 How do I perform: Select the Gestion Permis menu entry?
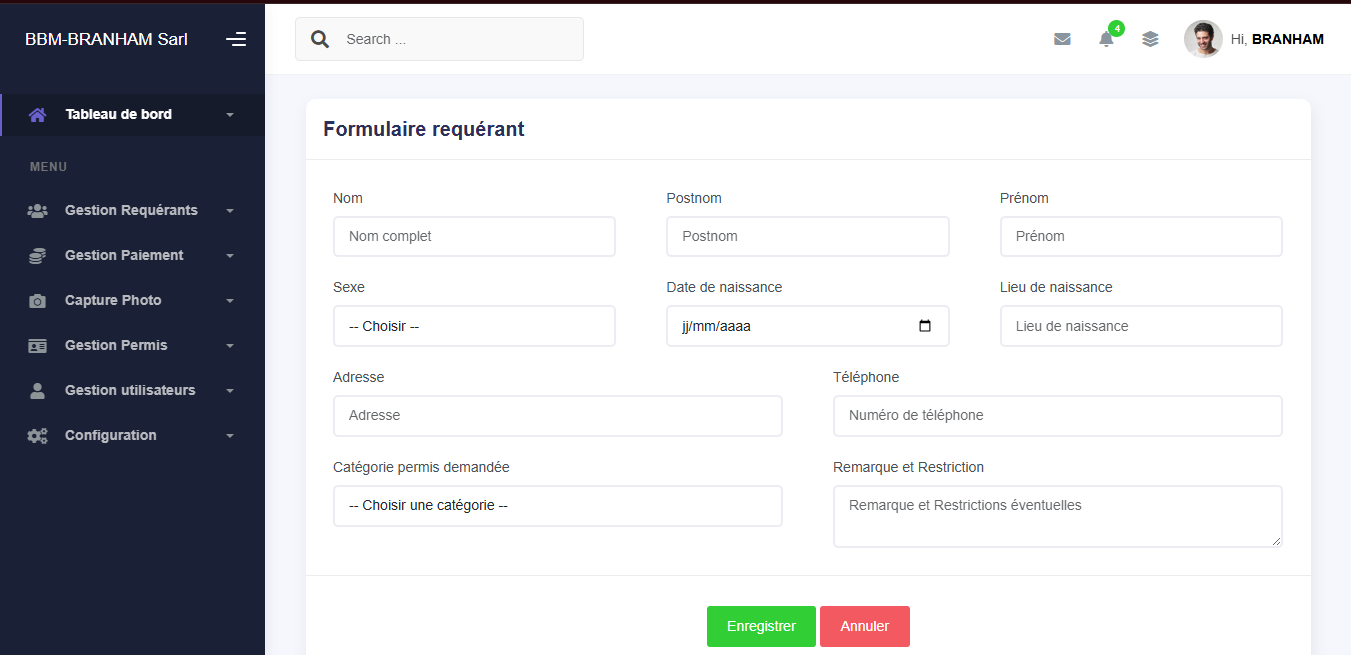(117, 345)
